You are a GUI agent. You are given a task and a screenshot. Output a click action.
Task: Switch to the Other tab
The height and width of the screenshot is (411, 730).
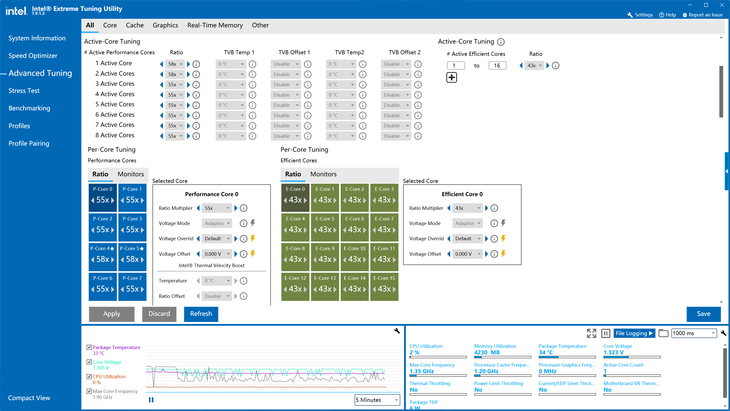tap(260, 26)
